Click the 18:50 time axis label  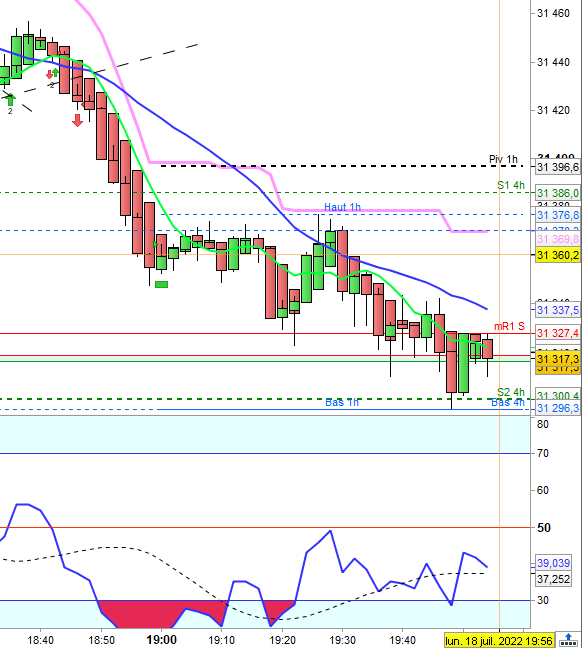coord(101,640)
